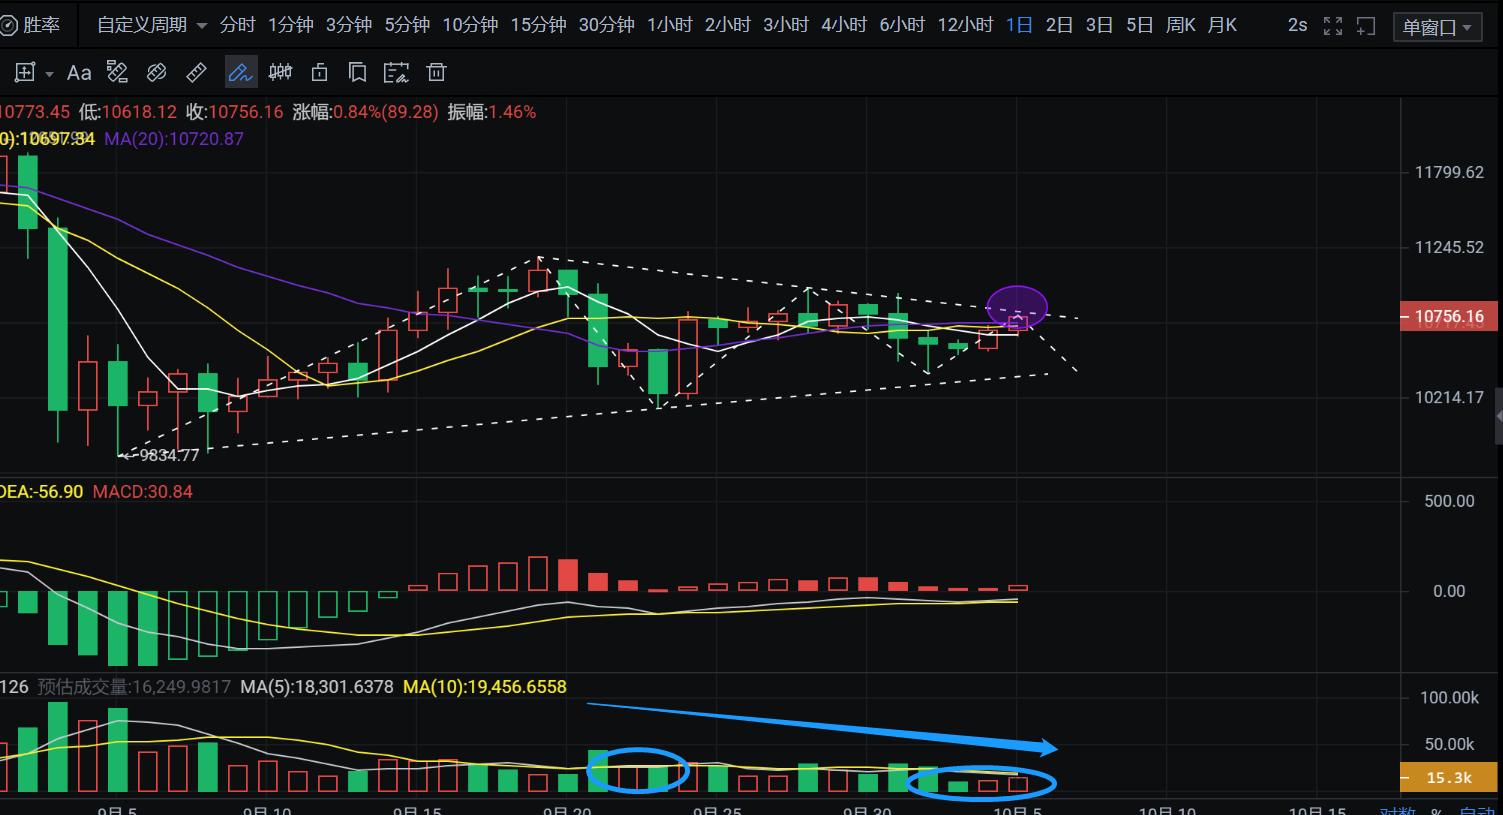Click the eraser tool icon
This screenshot has height=815, width=1503.
pos(157,72)
